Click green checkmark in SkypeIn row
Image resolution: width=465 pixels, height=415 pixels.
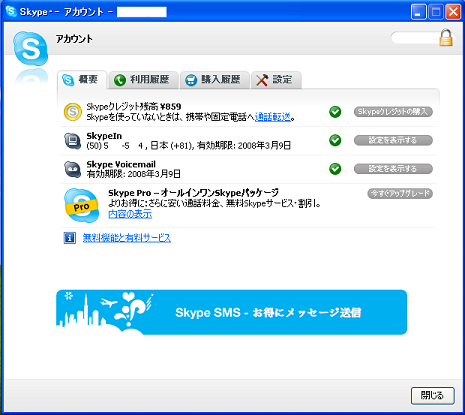(335, 140)
